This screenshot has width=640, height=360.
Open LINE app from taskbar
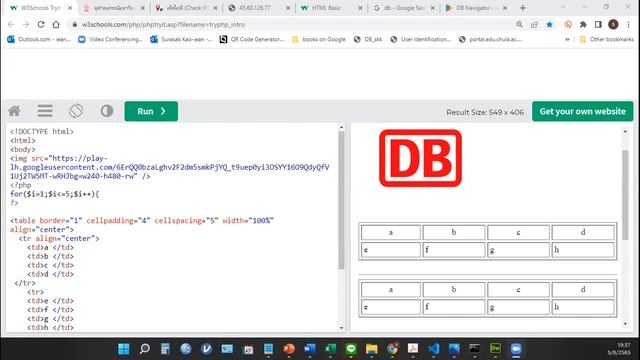pyautogui.click(x=351, y=349)
